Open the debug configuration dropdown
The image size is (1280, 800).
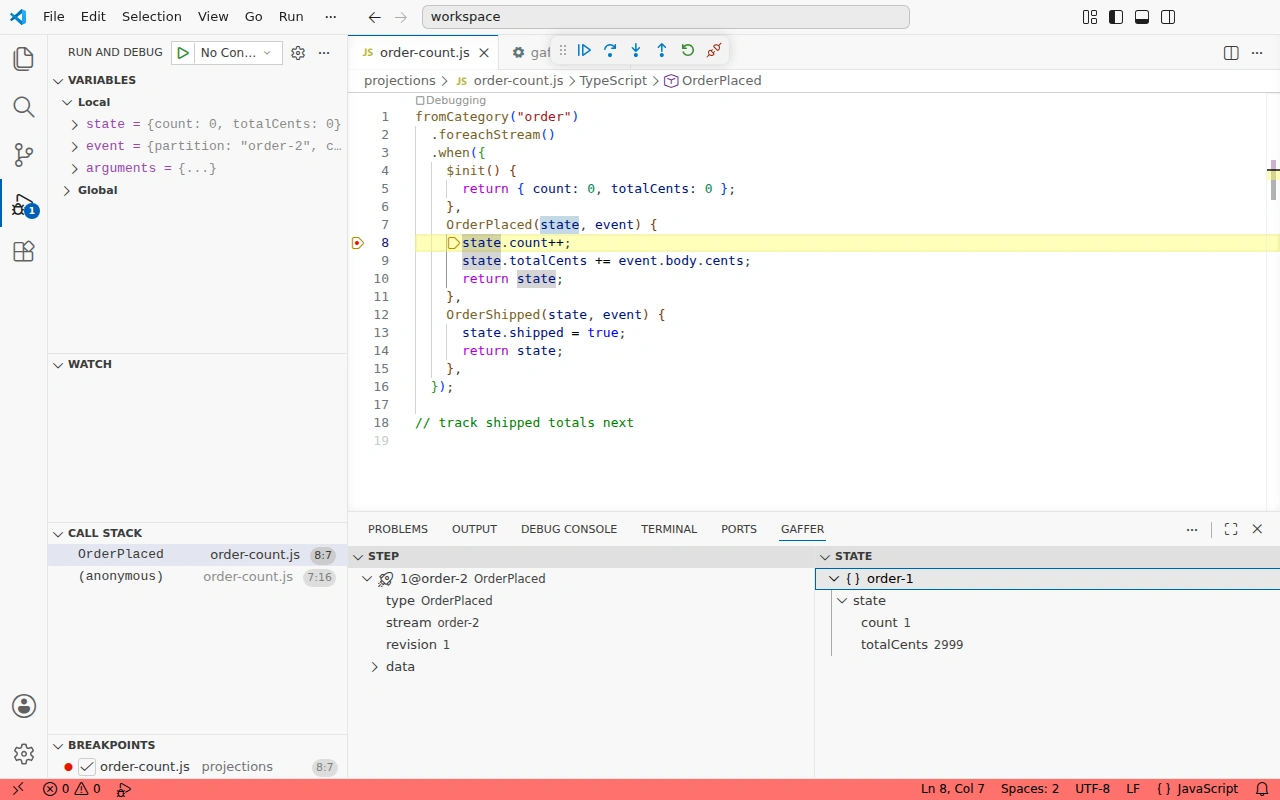click(237, 53)
